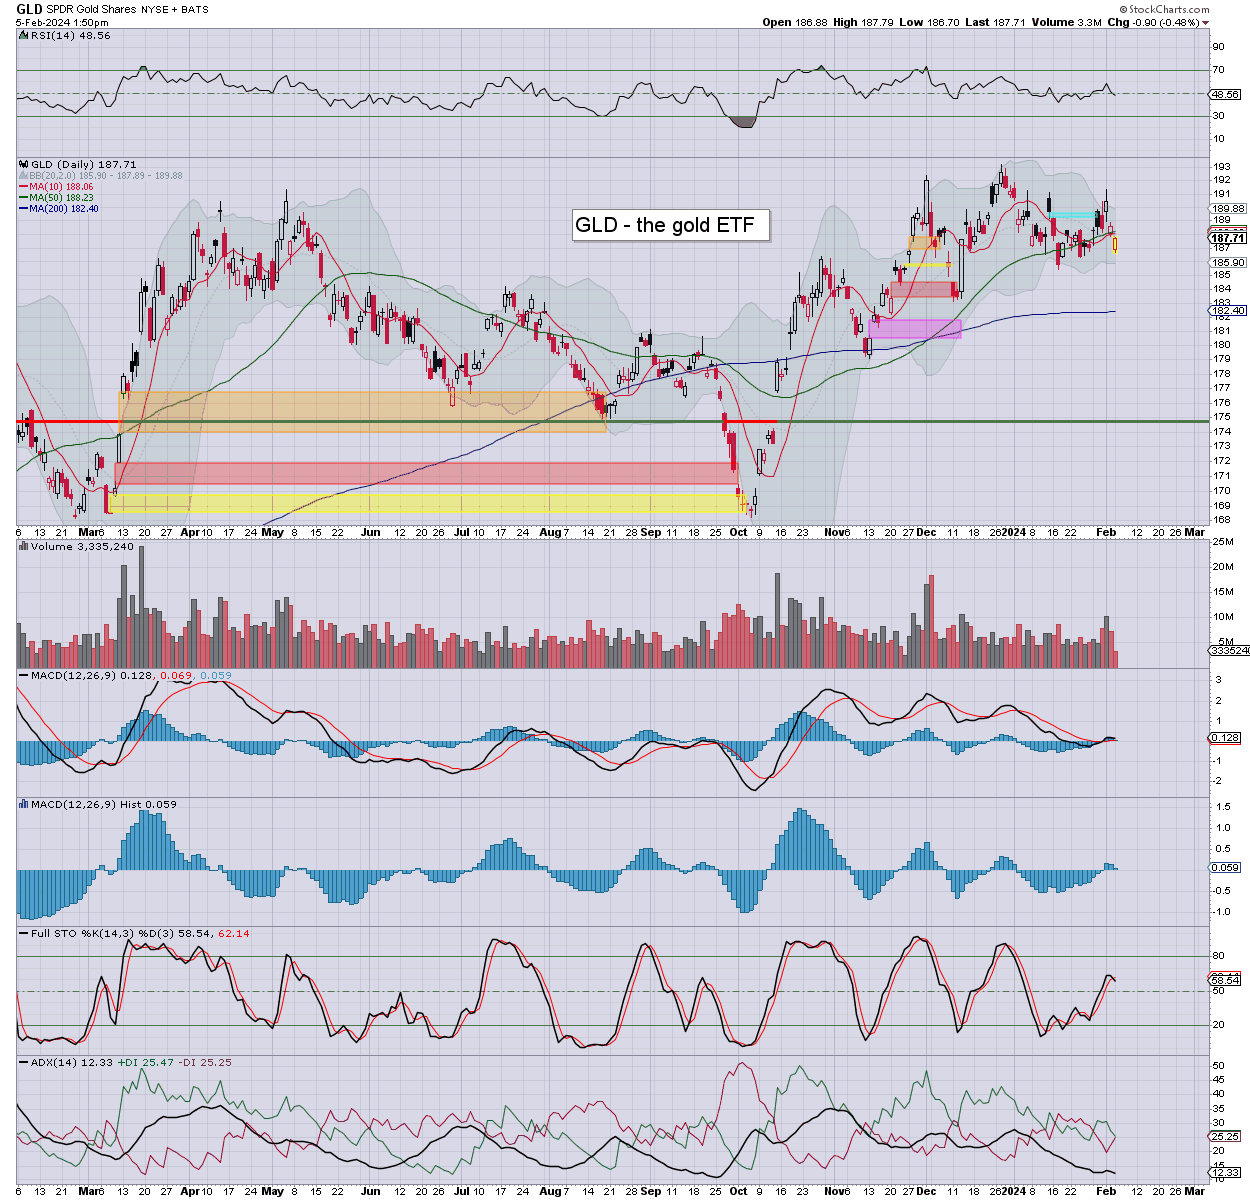
Task: Click the MACD Hist panel icon
Action: tap(23, 804)
